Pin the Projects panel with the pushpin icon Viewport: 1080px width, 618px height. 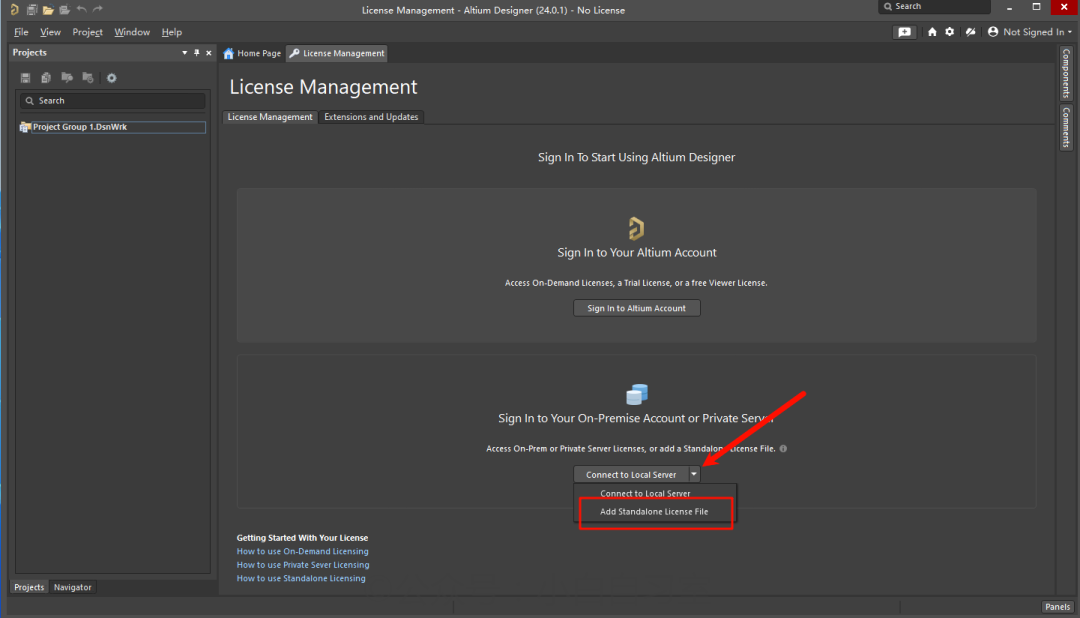(196, 53)
